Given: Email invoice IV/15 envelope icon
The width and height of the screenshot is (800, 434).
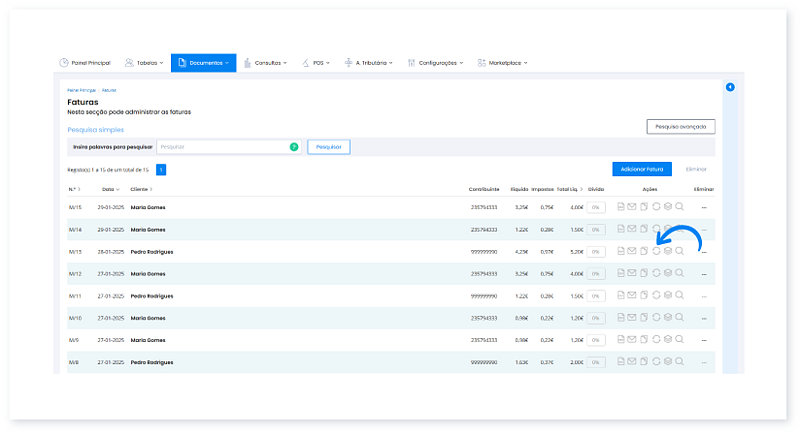Looking at the screenshot, I should tap(632, 207).
